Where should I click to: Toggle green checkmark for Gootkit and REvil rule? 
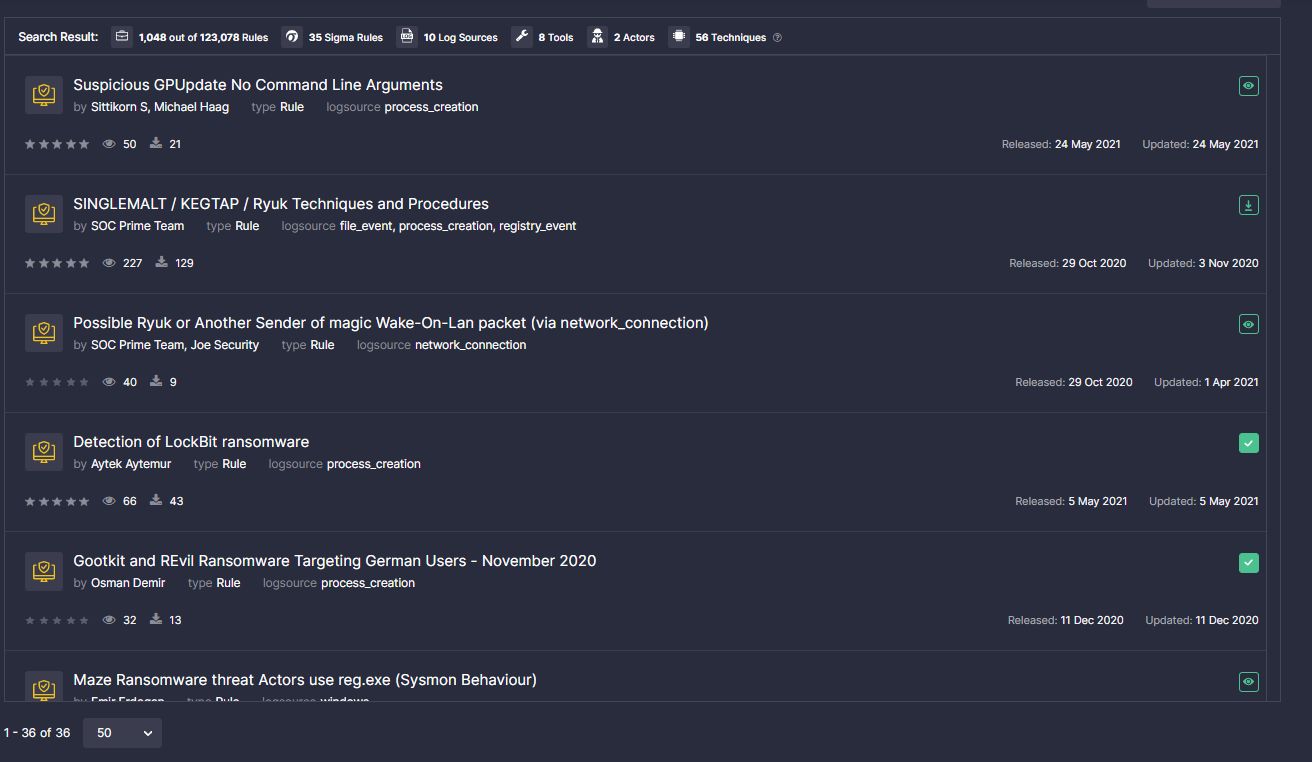tap(1248, 562)
